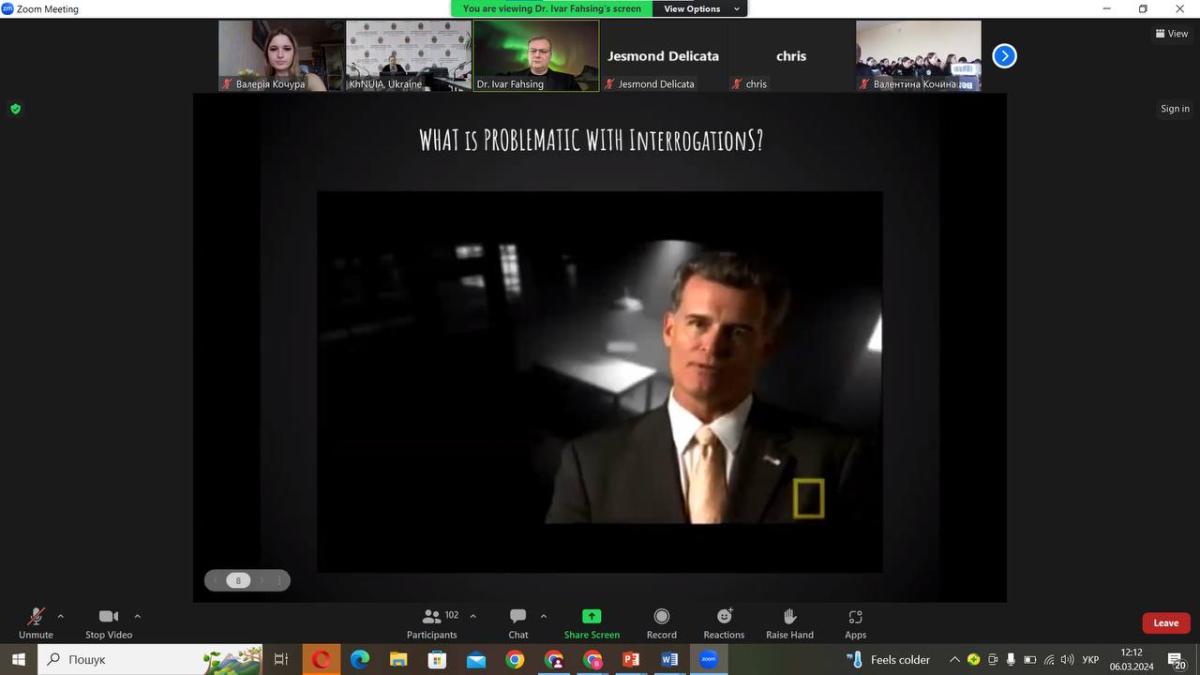The image size is (1200, 675).
Task: Show next participants with right arrow
Action: click(1004, 56)
